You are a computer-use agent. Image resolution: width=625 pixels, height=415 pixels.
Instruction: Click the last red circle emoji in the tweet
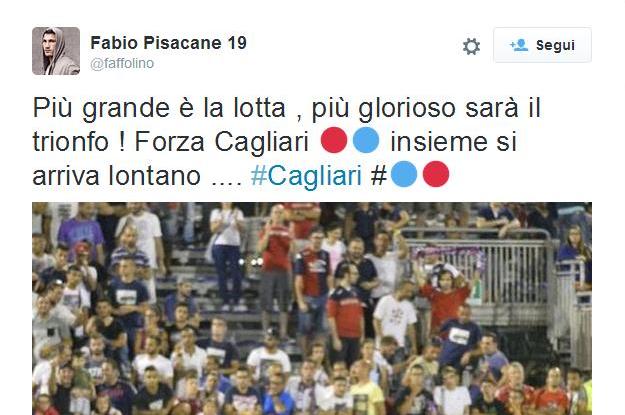436,174
